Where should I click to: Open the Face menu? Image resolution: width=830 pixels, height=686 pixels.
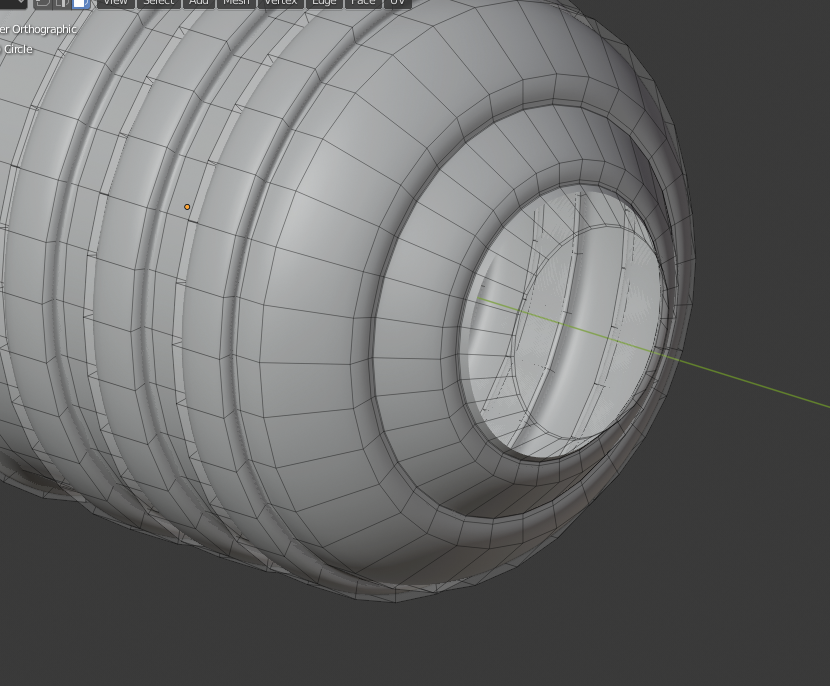pyautogui.click(x=363, y=3)
